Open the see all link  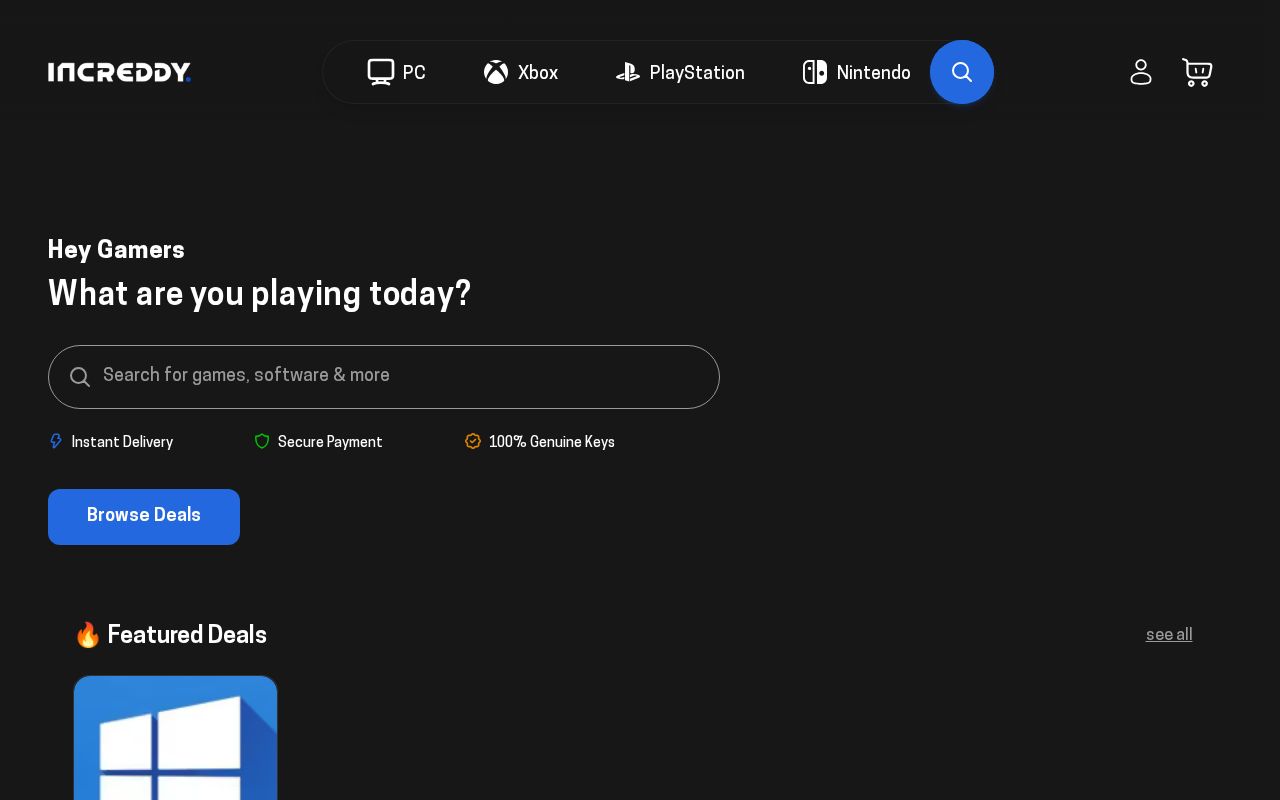pyautogui.click(x=1169, y=635)
